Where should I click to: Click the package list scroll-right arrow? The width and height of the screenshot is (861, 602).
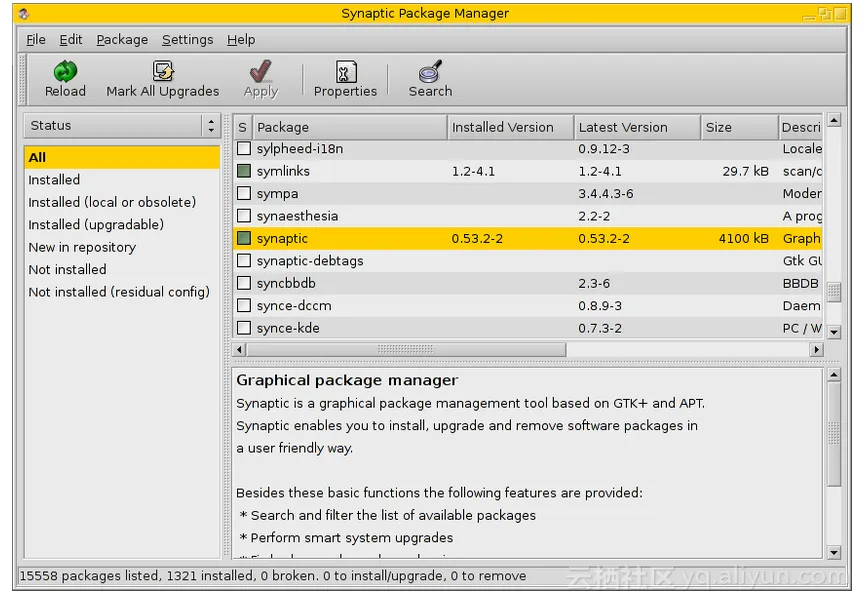click(817, 349)
